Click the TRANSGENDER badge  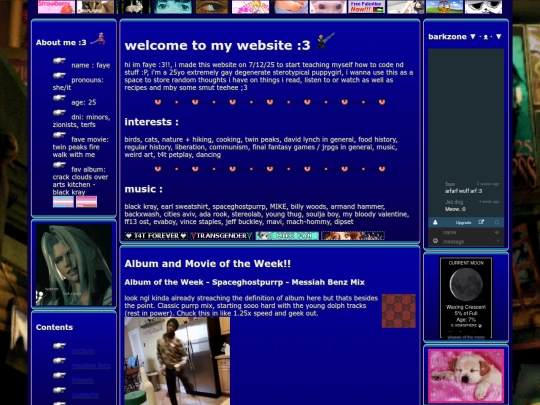[221, 236]
